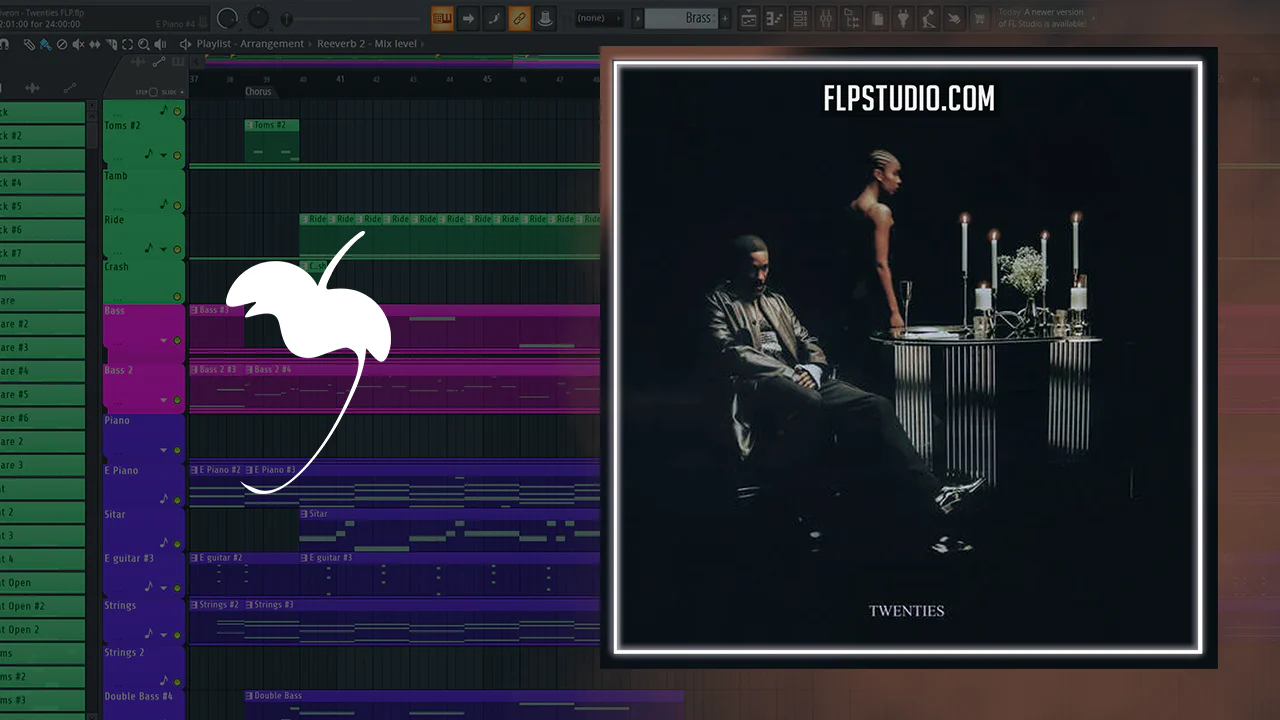Mute the Crash track

click(x=178, y=296)
